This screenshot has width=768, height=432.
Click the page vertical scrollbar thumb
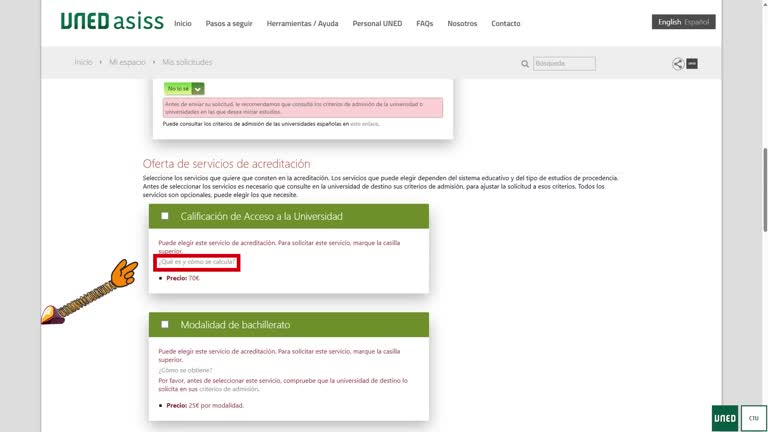pos(765,190)
